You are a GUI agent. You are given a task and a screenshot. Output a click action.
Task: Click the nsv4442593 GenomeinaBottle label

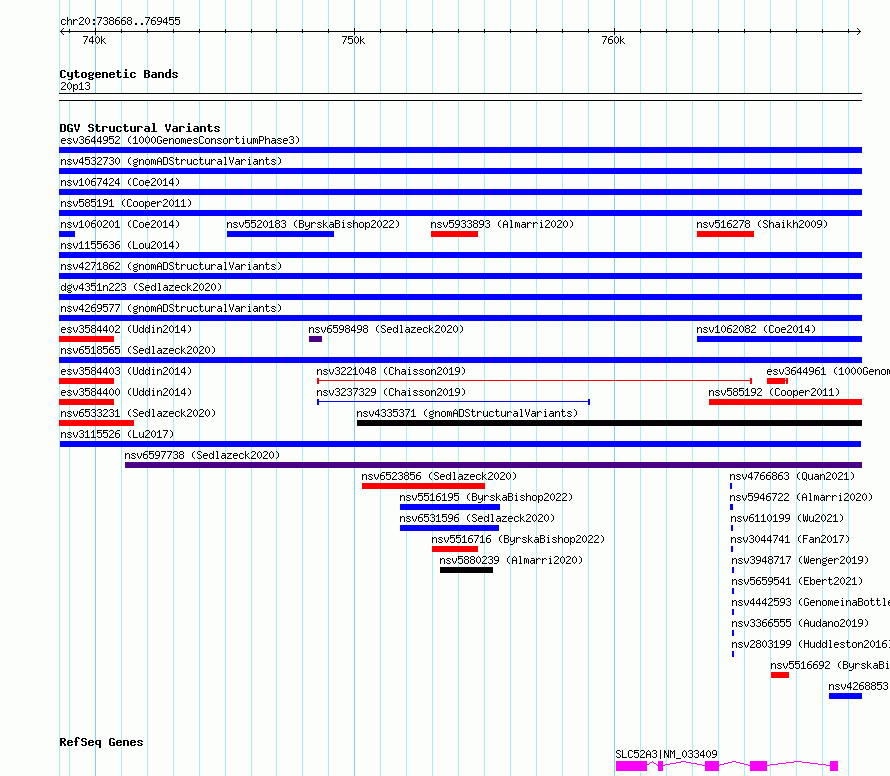(811, 602)
